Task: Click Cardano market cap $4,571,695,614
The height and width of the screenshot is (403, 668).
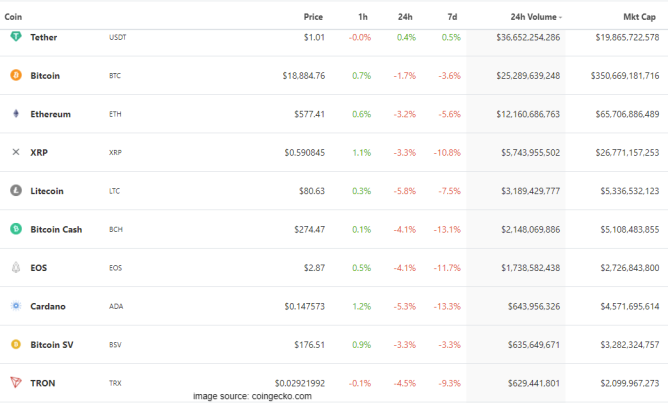Action: tap(630, 306)
